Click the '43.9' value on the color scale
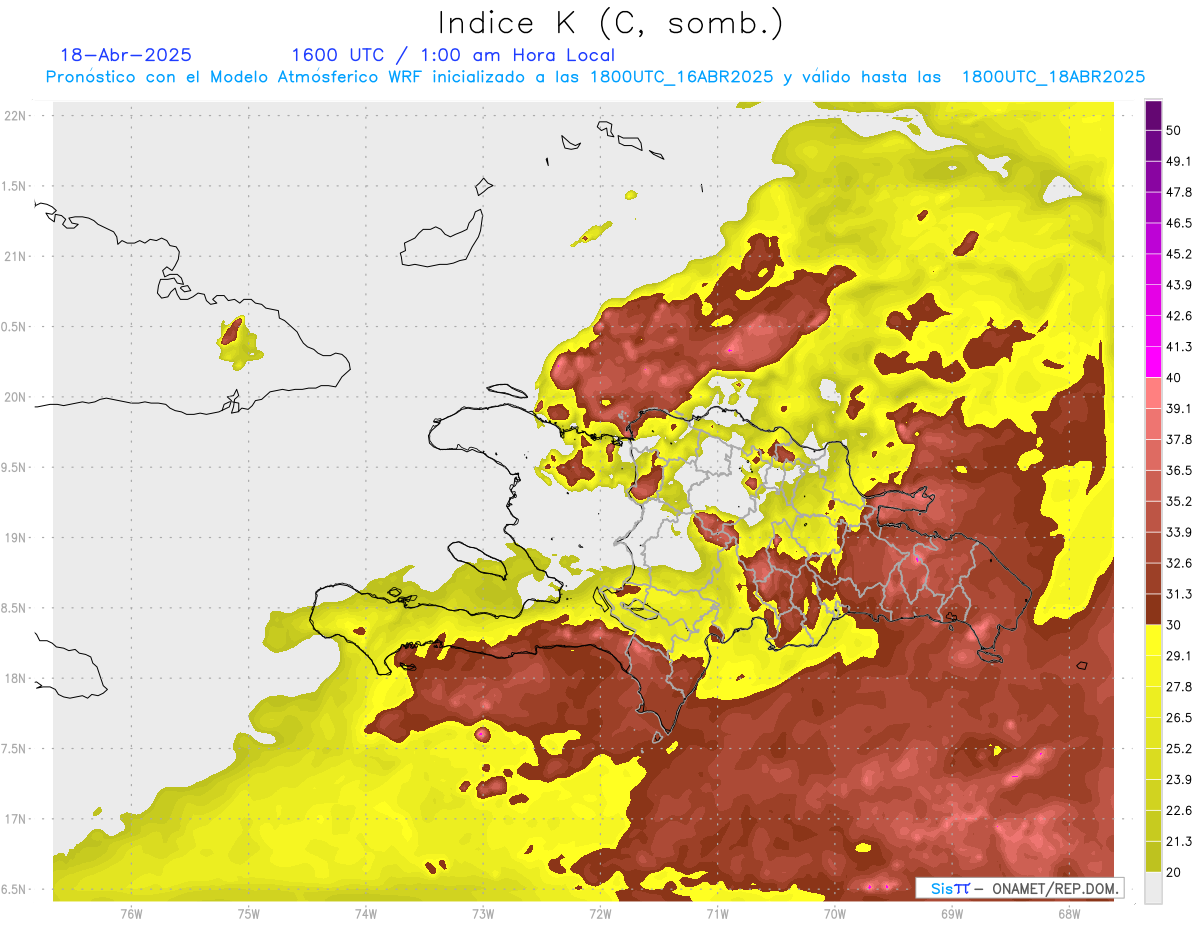 (1179, 285)
